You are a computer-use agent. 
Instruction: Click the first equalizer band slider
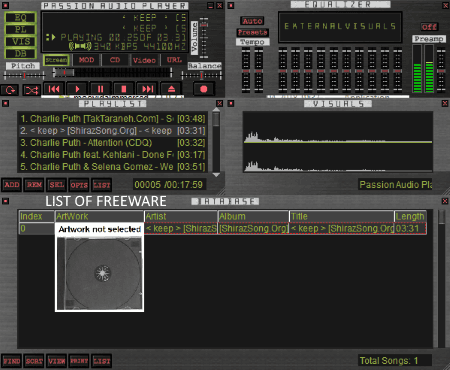click(x=283, y=70)
